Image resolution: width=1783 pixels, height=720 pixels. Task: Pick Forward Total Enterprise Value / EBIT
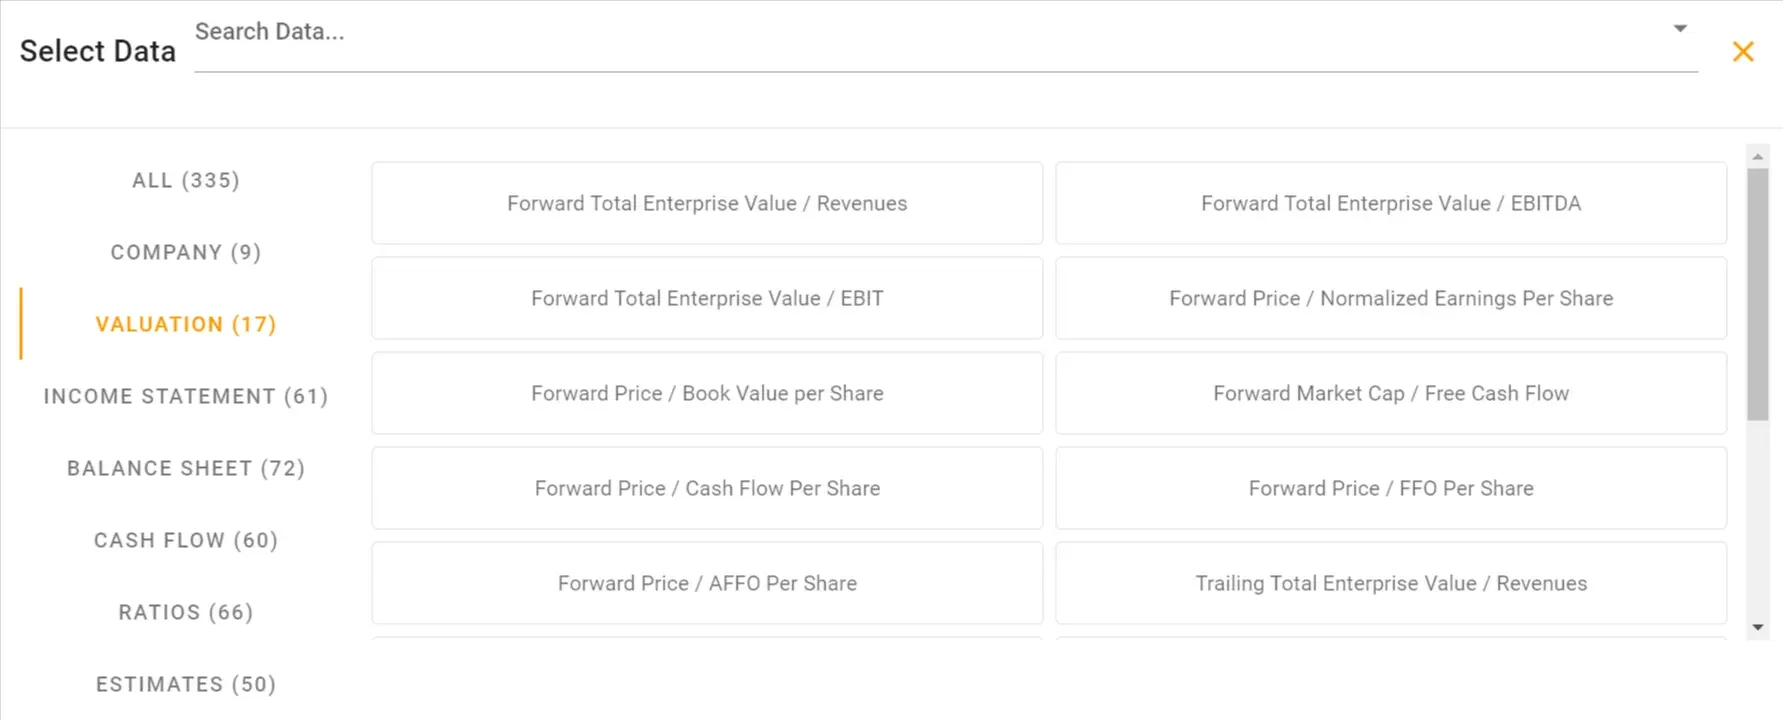click(x=707, y=299)
